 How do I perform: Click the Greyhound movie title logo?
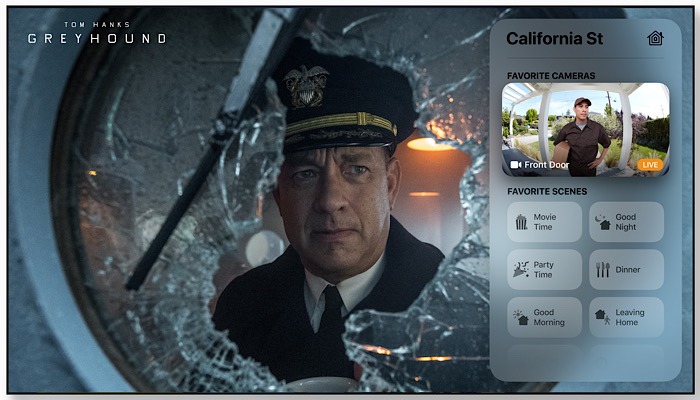97,33
